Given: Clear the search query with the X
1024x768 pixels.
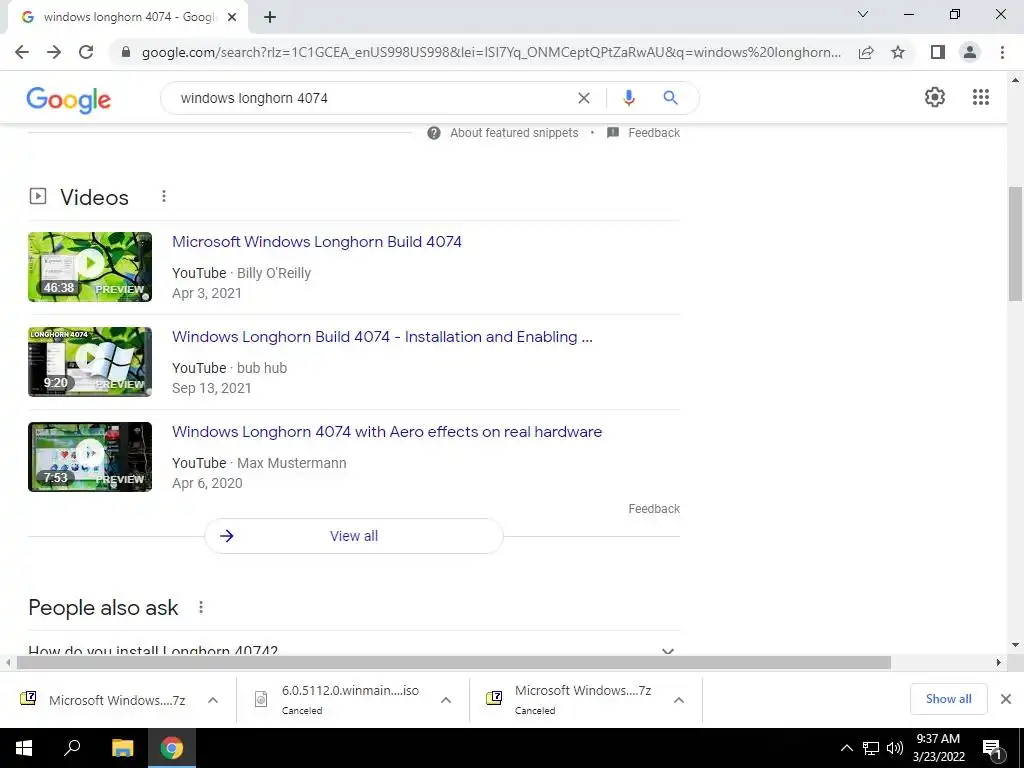Looking at the screenshot, I should 584,98.
